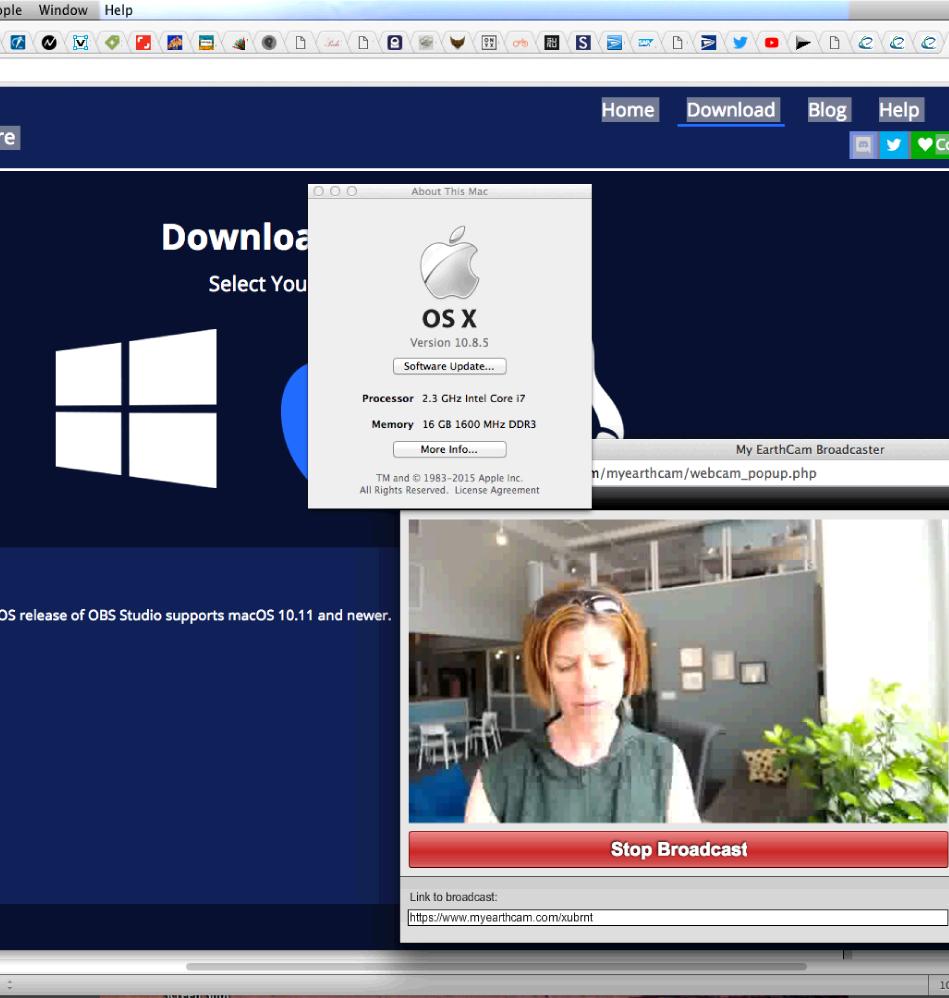Switch to the YouTube pinned tab
This screenshot has height=998, width=949.
[771, 43]
